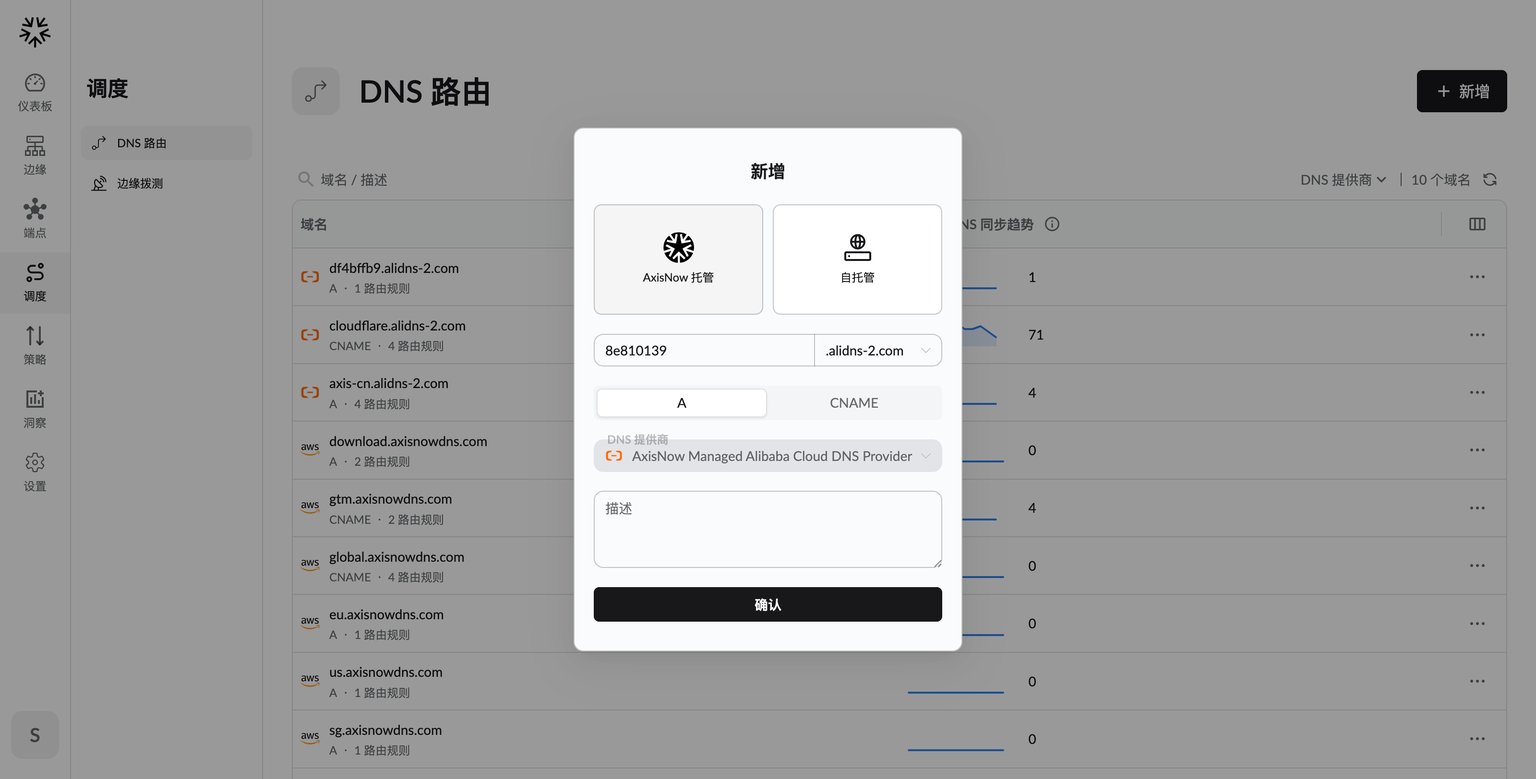Open 洞察 insights in sidebar
The image size is (1536, 779).
35,409
